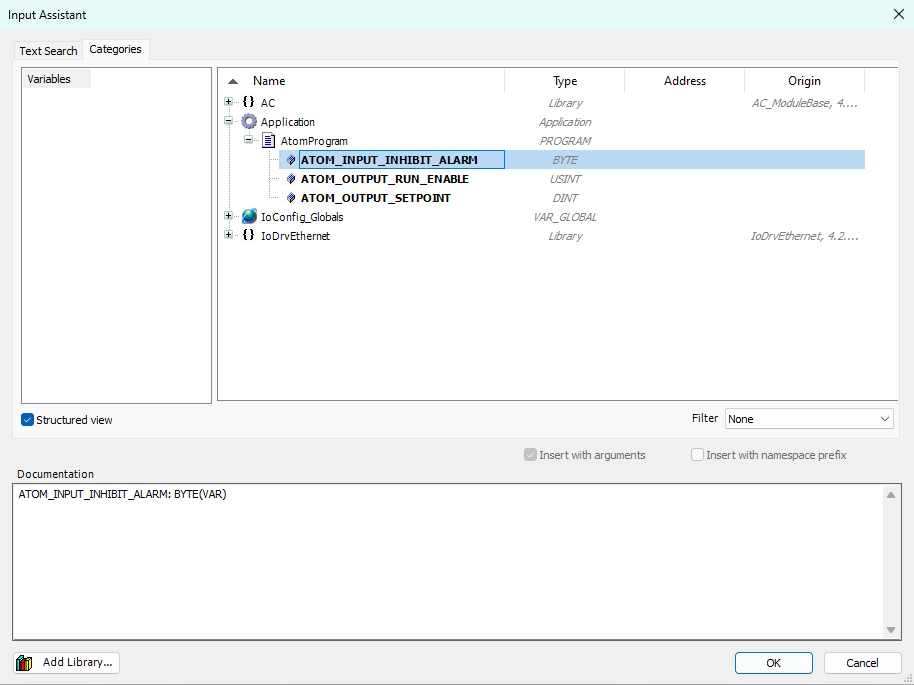This screenshot has width=914, height=685.
Task: Click the Add Library button
Action: pyautogui.click(x=67, y=662)
